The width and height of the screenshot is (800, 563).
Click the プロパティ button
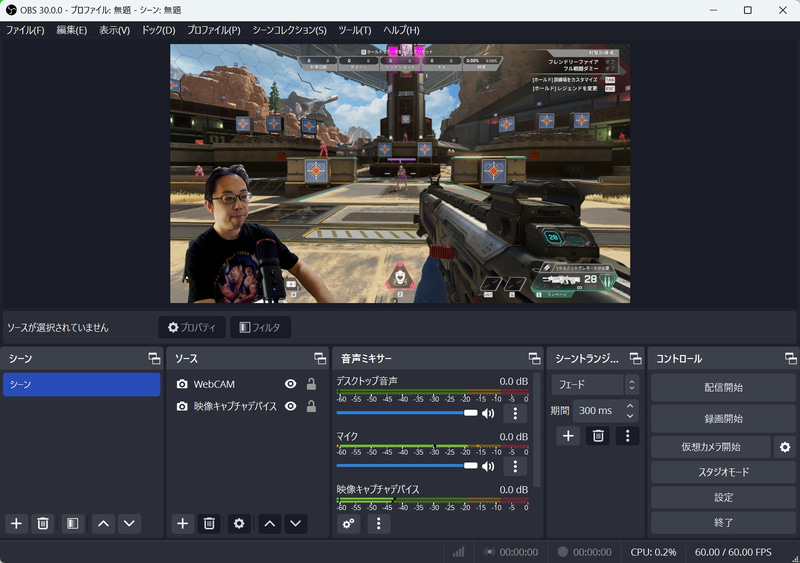click(x=192, y=327)
